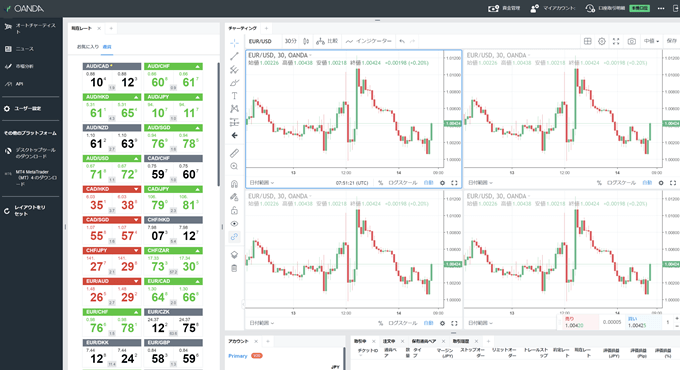This screenshot has width=680, height=370.
Task: Open the 注文中 orders tab
Action: (389, 341)
